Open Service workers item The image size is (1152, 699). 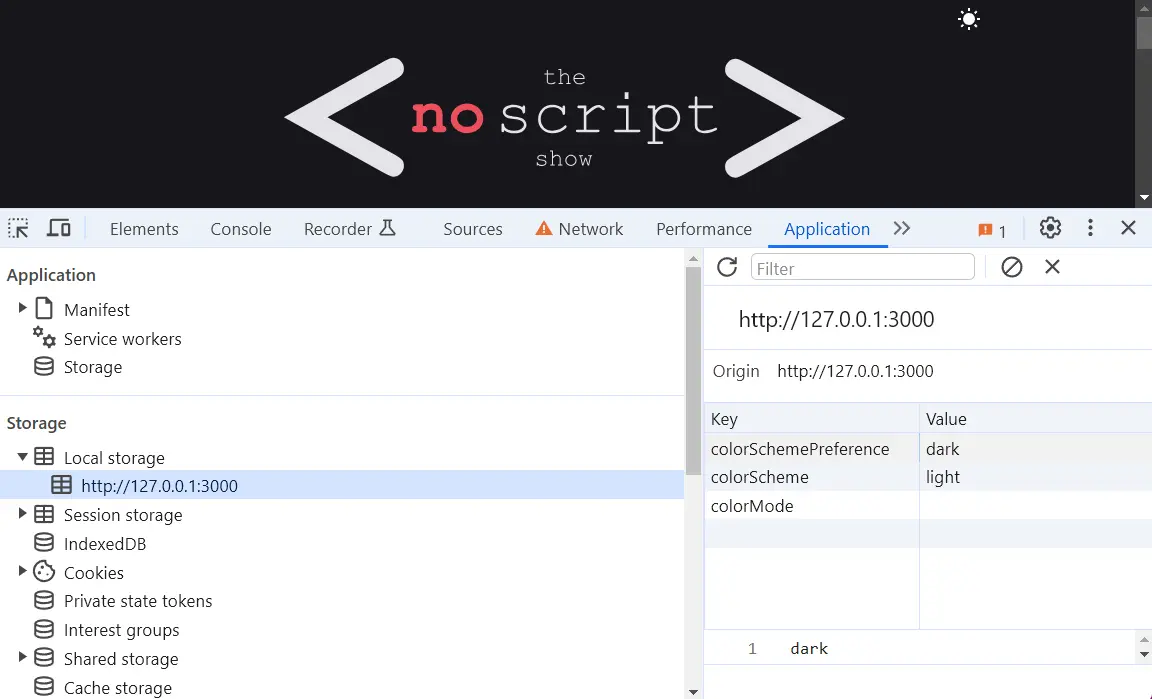pyautogui.click(x=123, y=339)
